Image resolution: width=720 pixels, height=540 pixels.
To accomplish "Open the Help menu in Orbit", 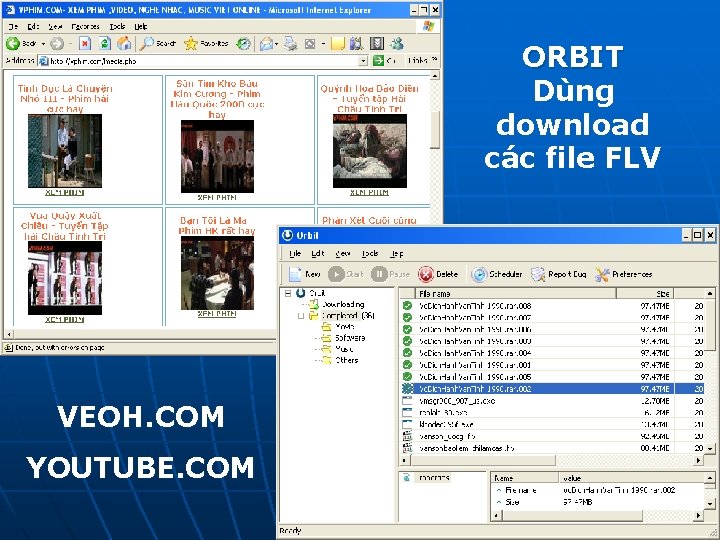I will coord(396,253).
